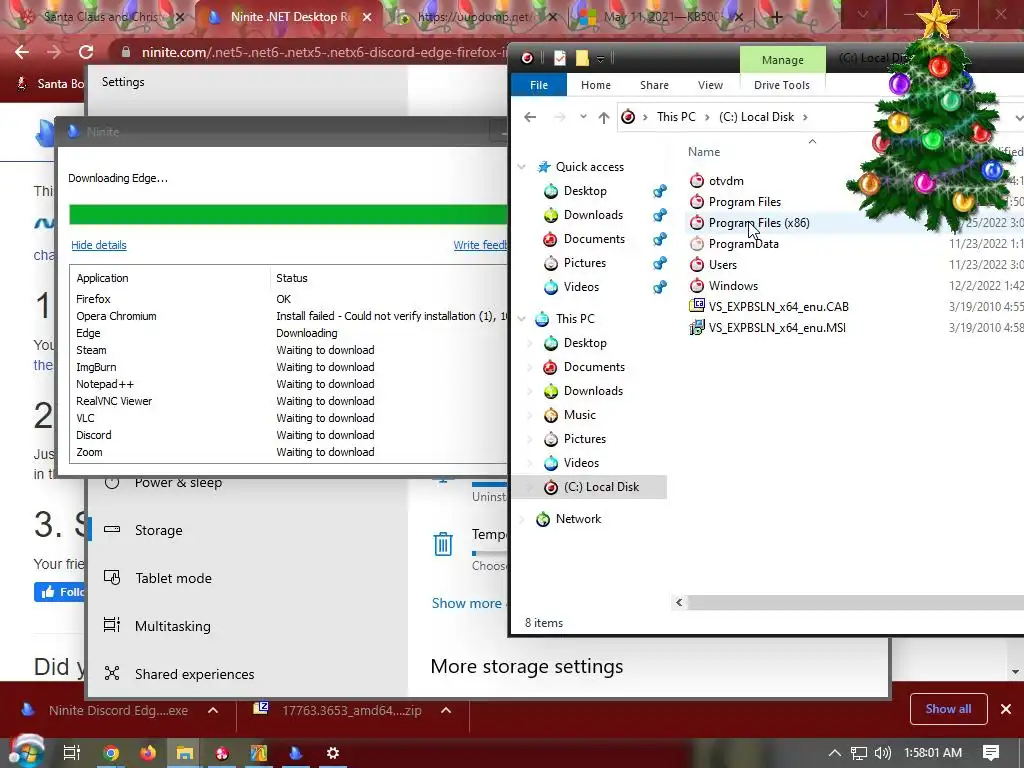
Task: Switch to the Ninite .NET Desktop browser tab
Action: 291,17
